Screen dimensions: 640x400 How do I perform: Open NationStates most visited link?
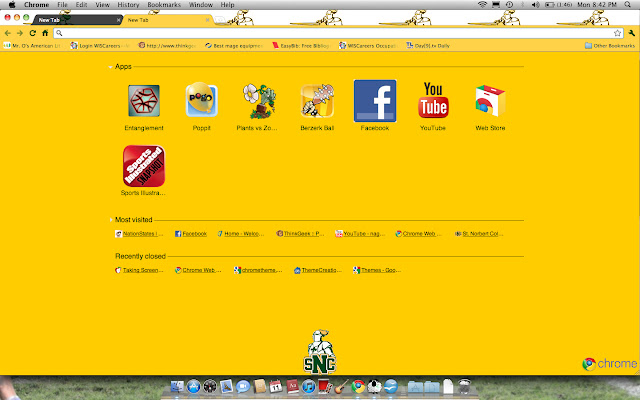point(139,234)
